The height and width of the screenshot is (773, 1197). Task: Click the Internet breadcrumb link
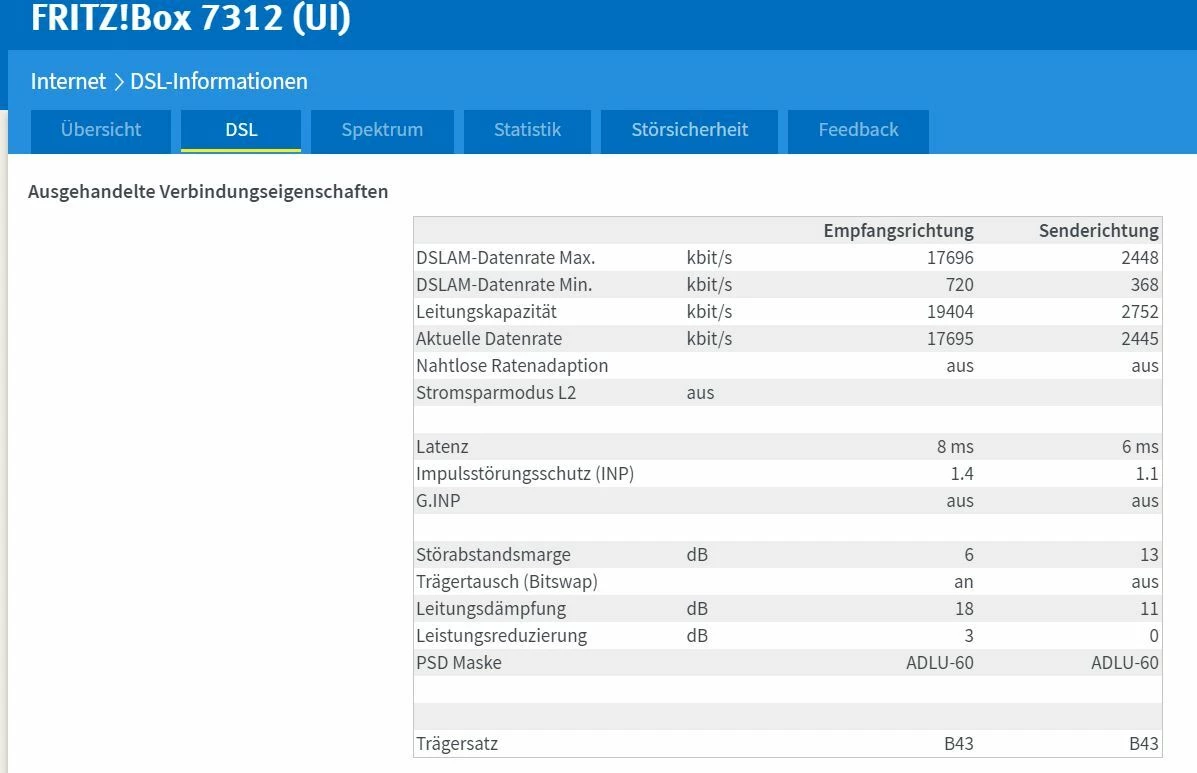coord(68,81)
